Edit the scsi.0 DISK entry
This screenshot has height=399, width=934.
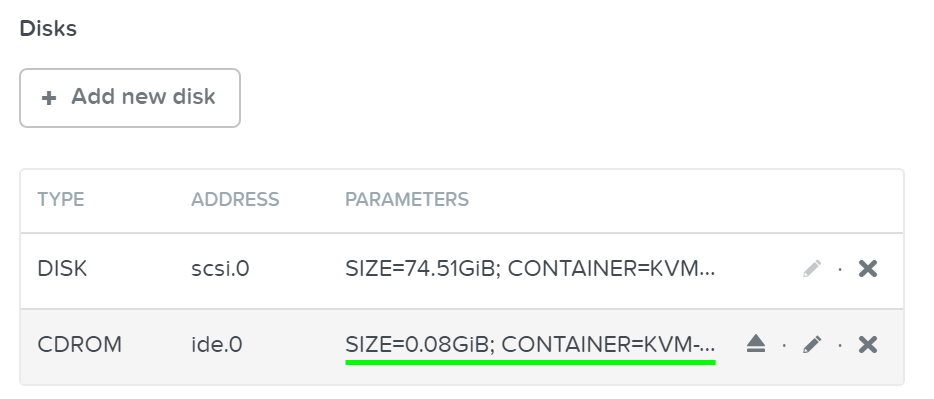click(x=812, y=269)
